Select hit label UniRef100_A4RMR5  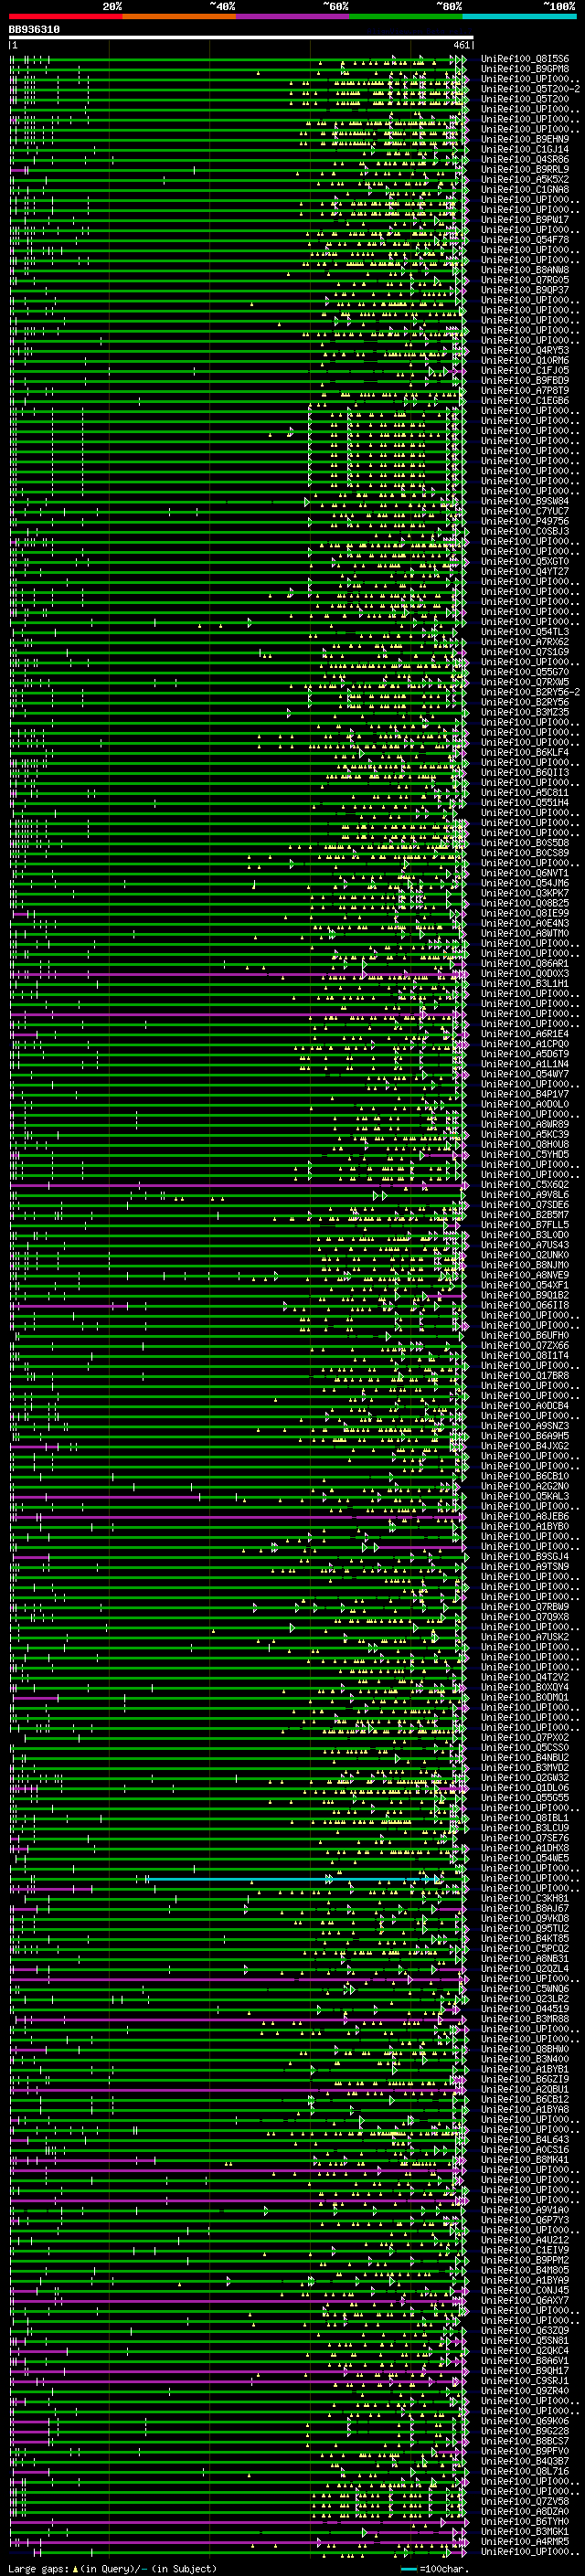(x=525, y=2541)
